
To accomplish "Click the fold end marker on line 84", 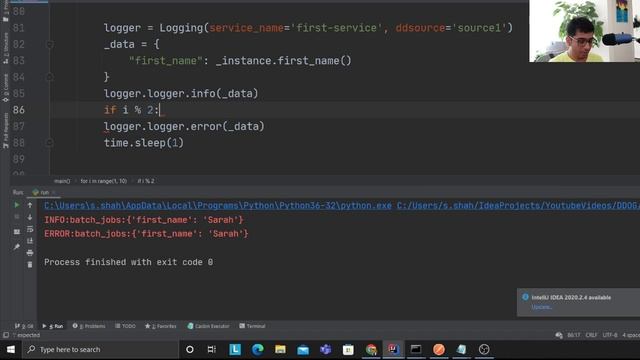I will pyautogui.click(x=50, y=77).
